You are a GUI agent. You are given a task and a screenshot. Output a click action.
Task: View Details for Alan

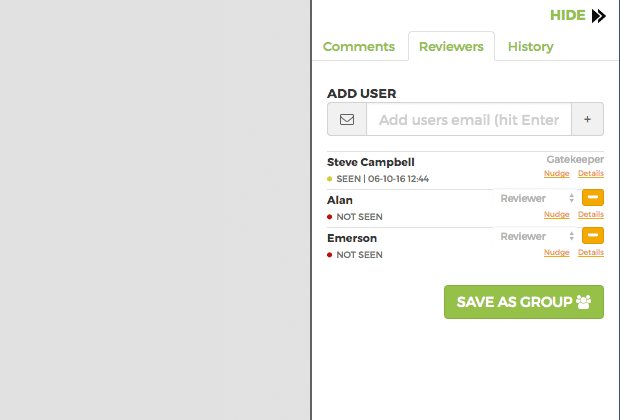[x=591, y=214]
